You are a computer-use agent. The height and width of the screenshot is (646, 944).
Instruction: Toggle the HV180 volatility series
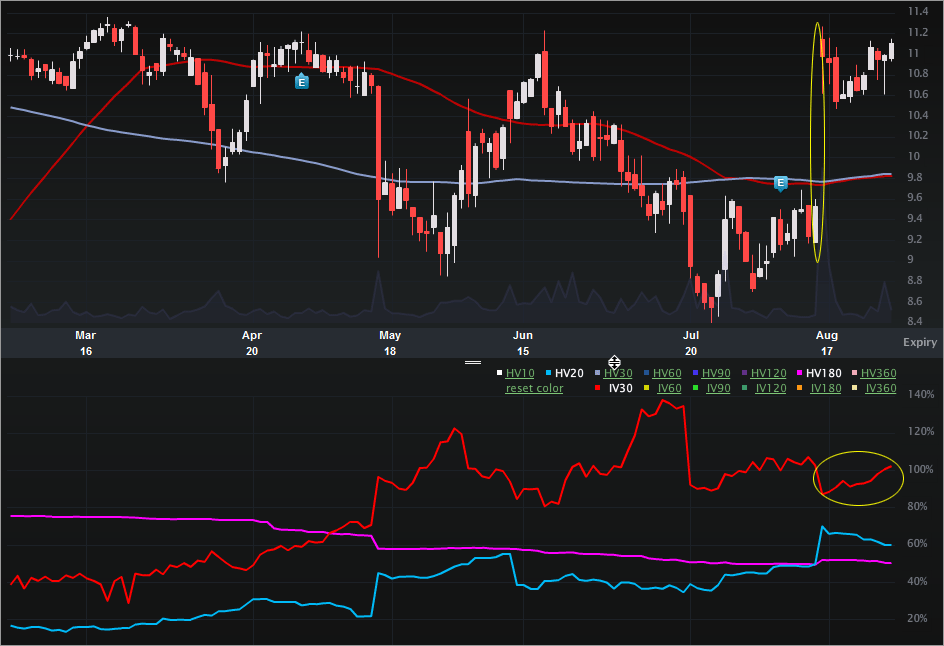click(824, 373)
